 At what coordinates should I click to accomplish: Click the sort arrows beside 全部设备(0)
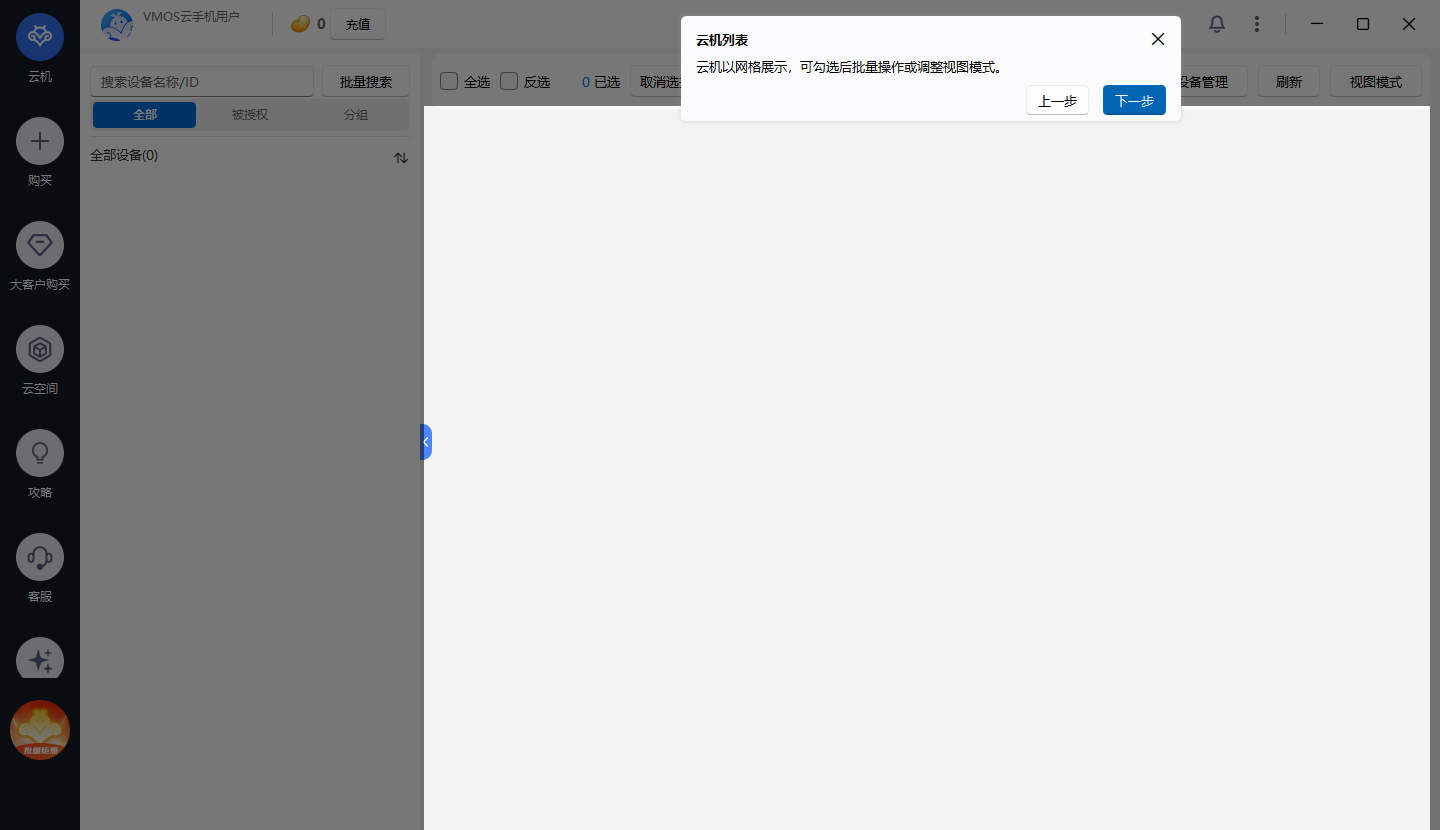401,158
